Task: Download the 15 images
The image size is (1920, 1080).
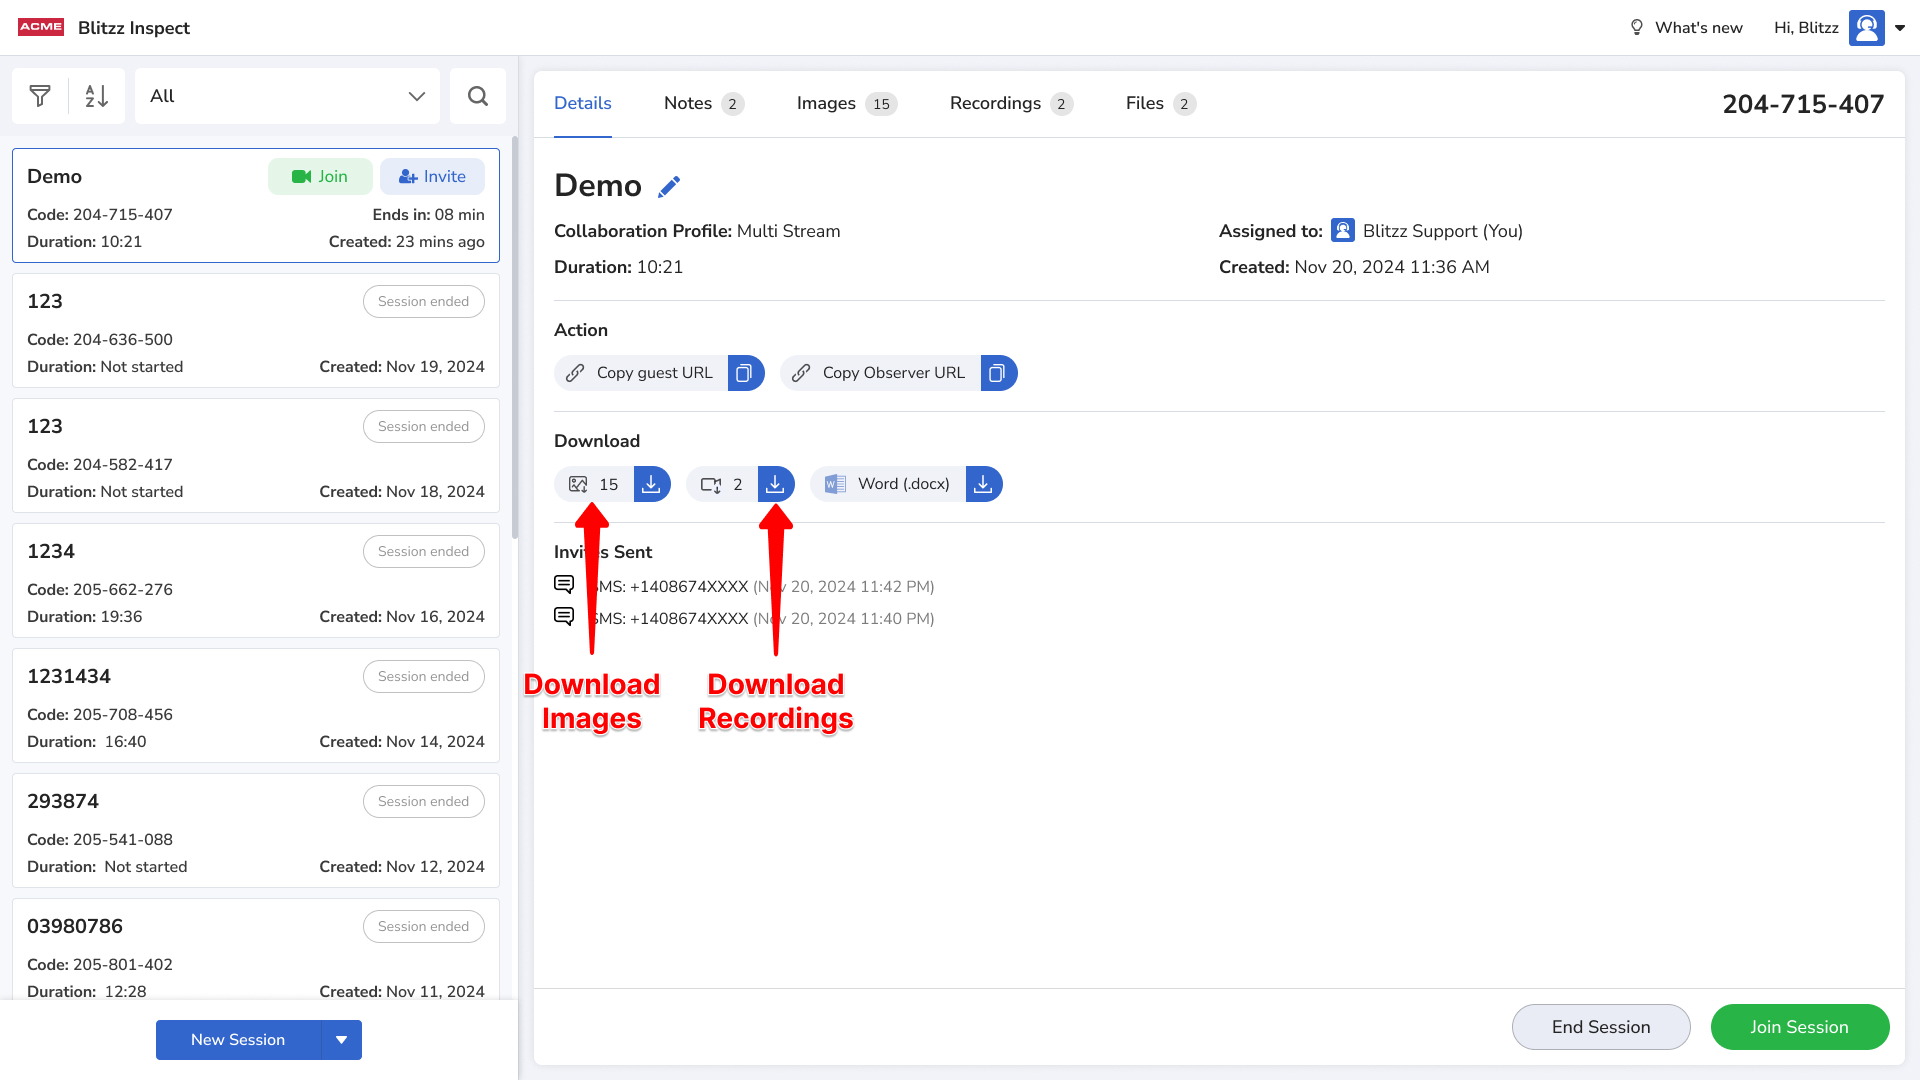Action: coord(651,484)
